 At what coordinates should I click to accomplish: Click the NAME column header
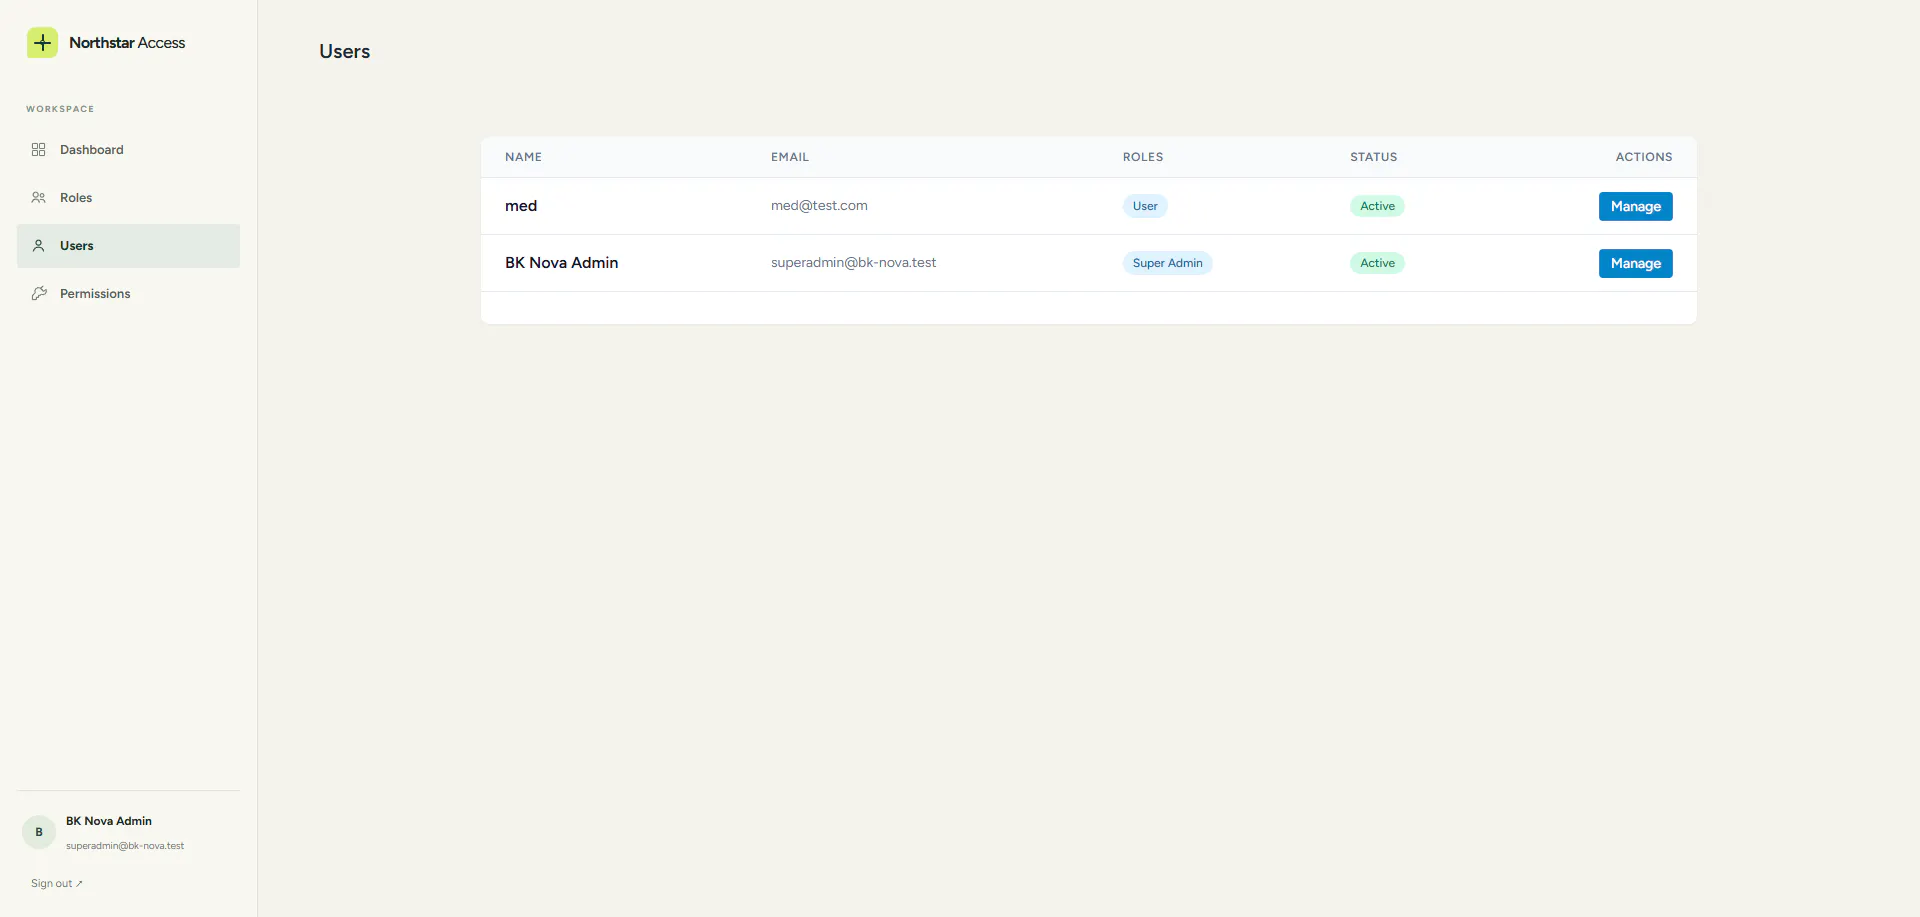523,157
